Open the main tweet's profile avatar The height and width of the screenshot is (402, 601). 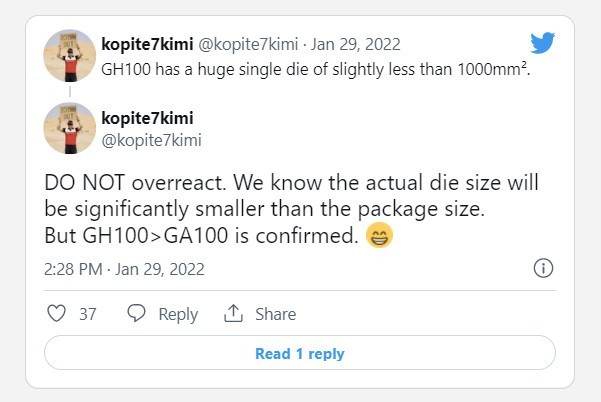(x=70, y=127)
